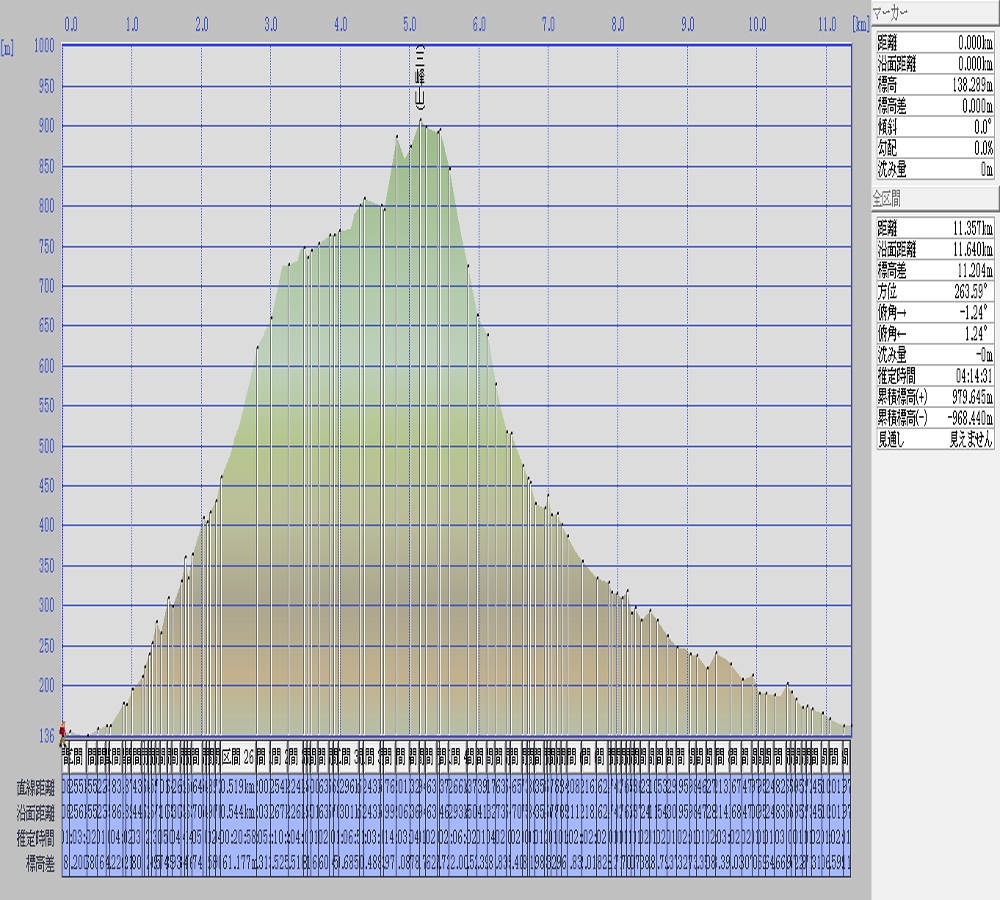Click the 見通し 見えません field

[935, 438]
